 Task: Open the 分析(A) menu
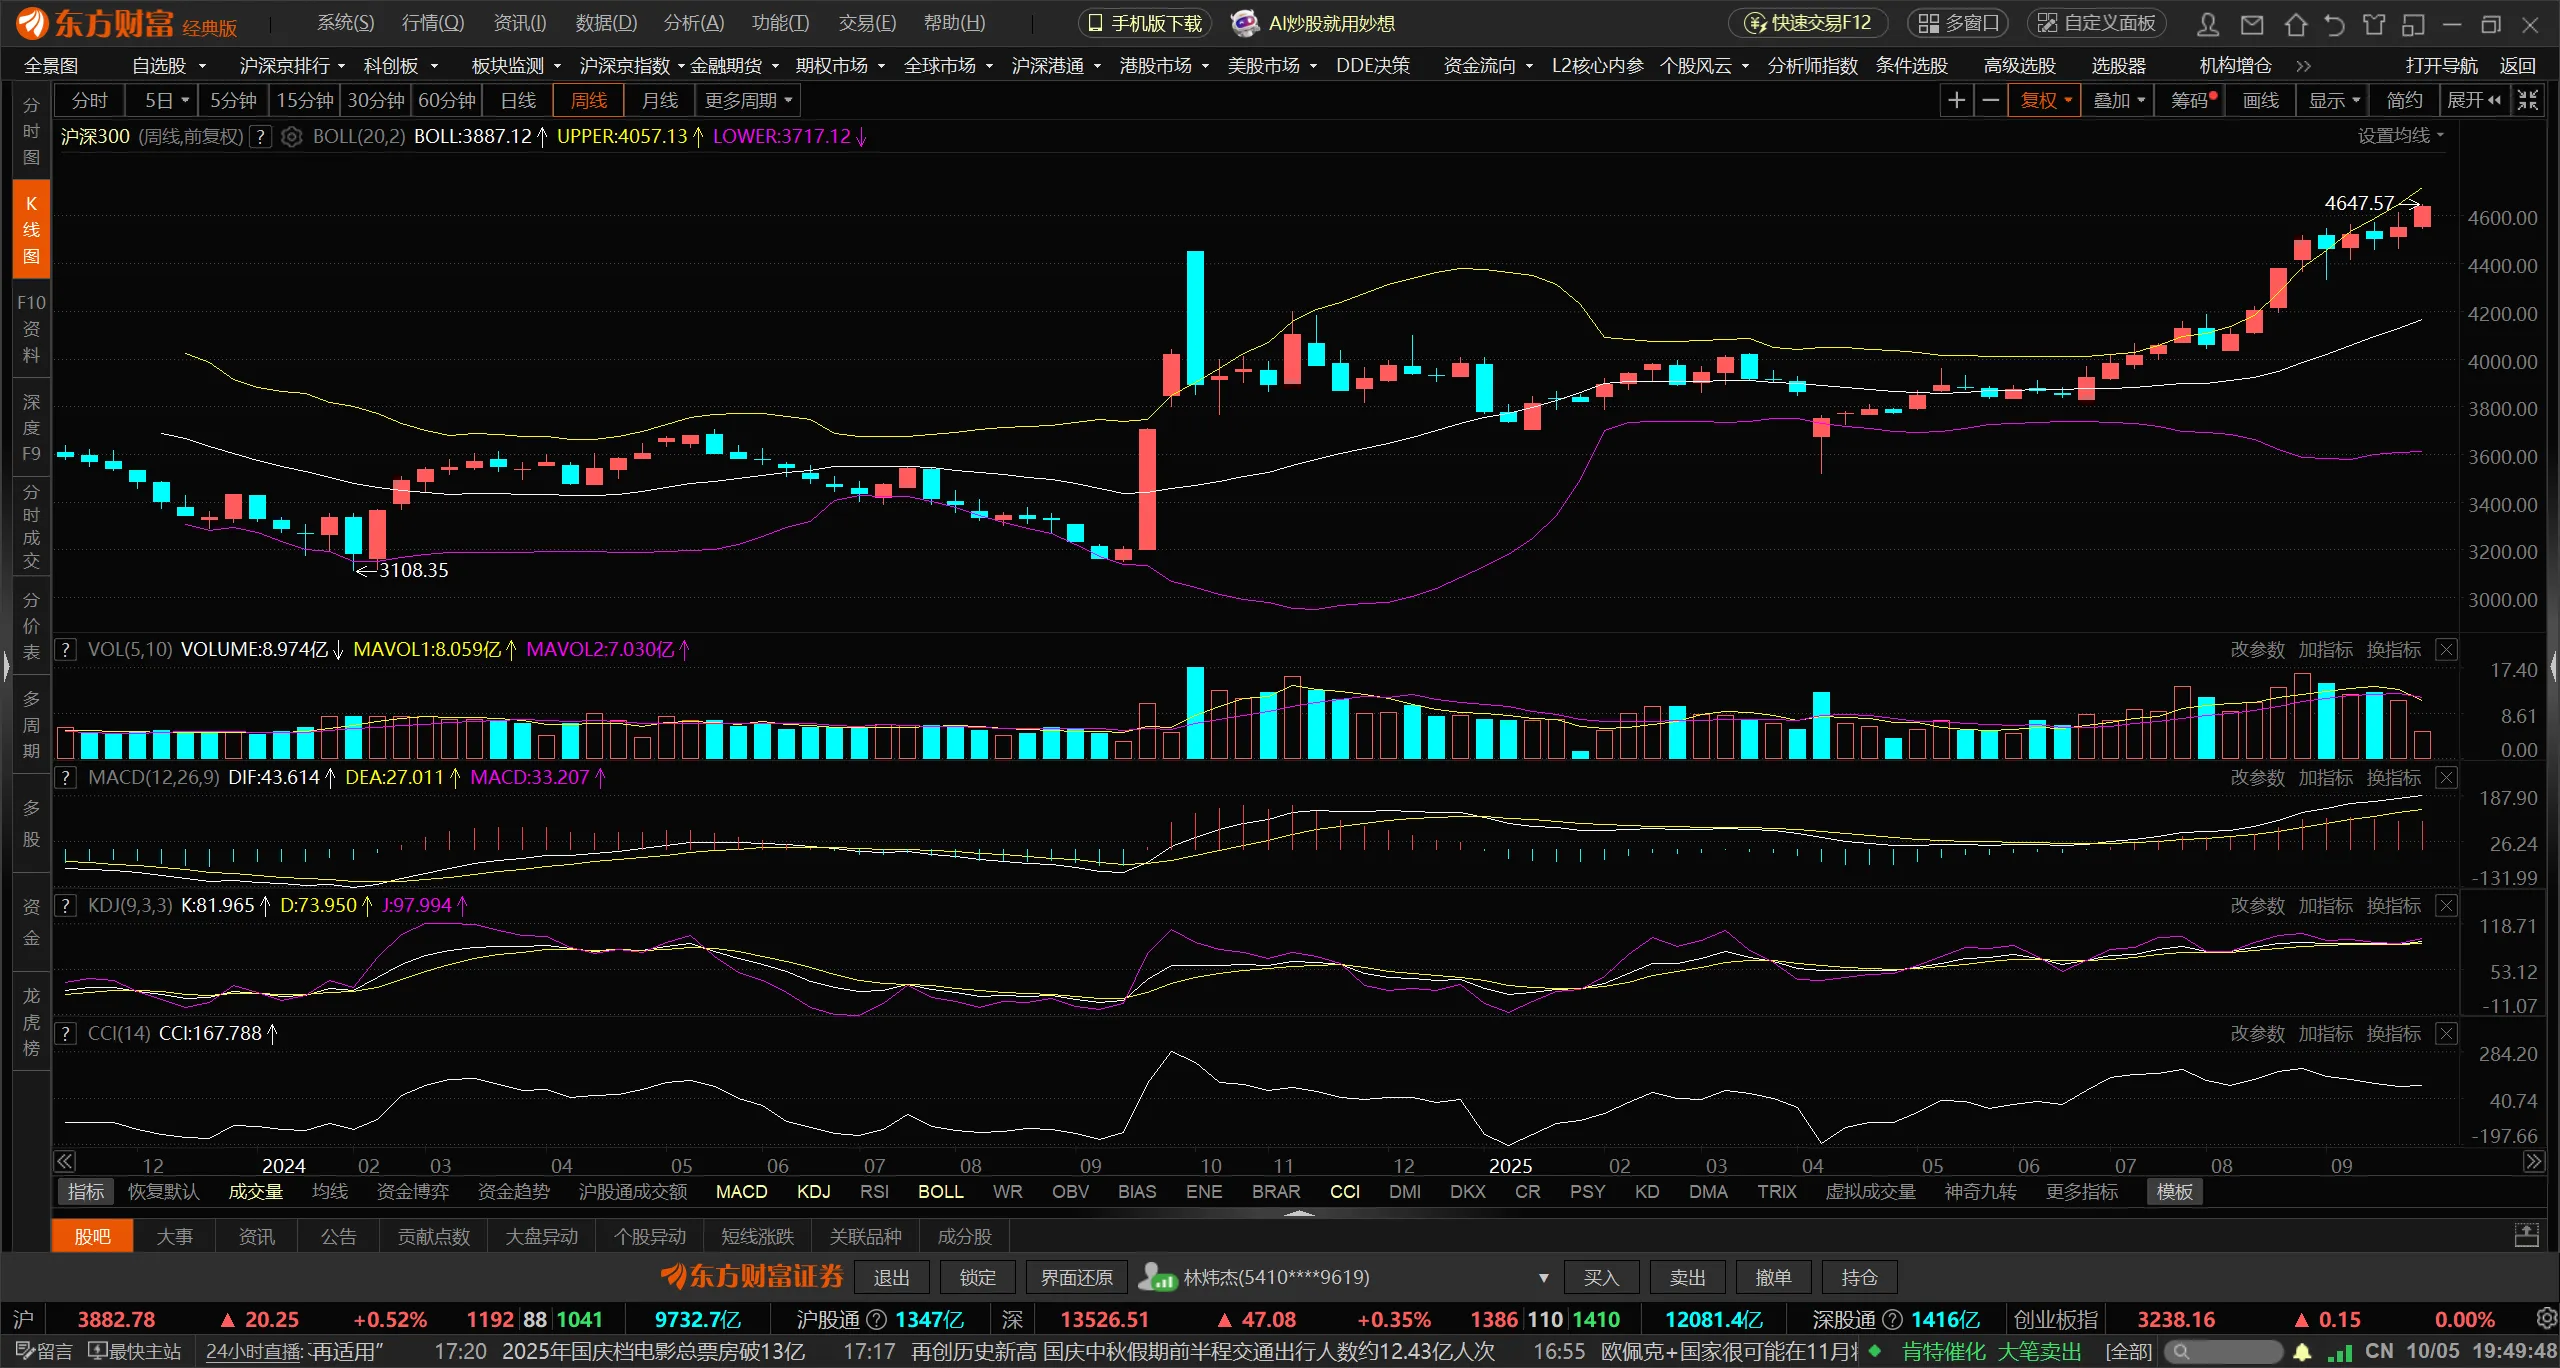693,23
